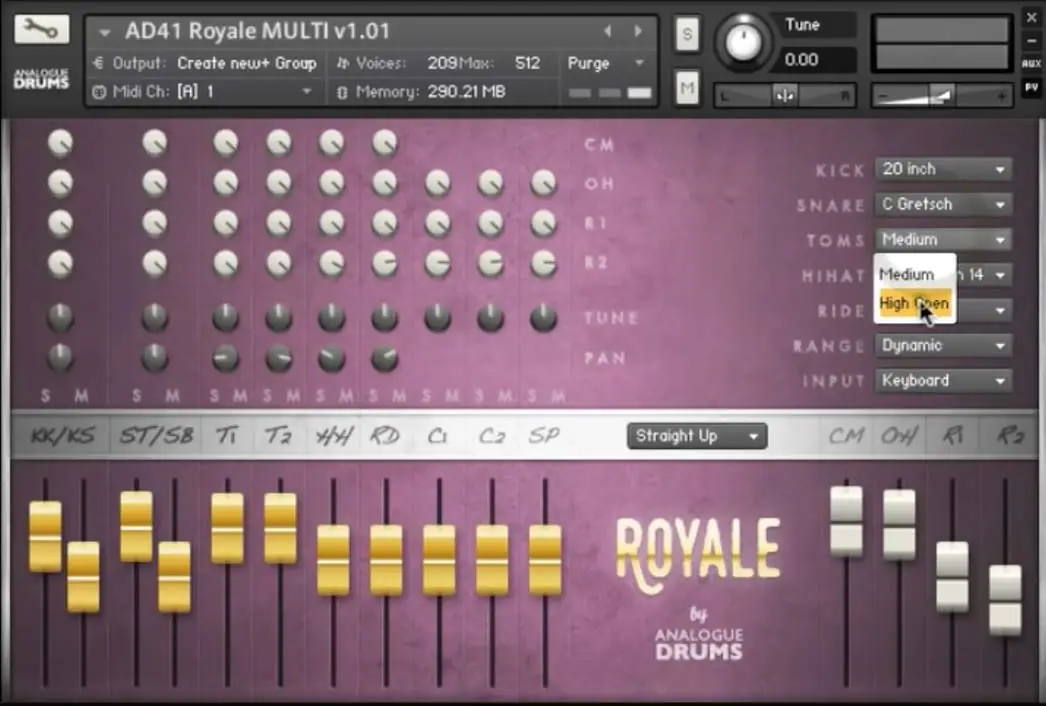Click the SP R1 send knob
The height and width of the screenshot is (706, 1046).
pos(544,224)
